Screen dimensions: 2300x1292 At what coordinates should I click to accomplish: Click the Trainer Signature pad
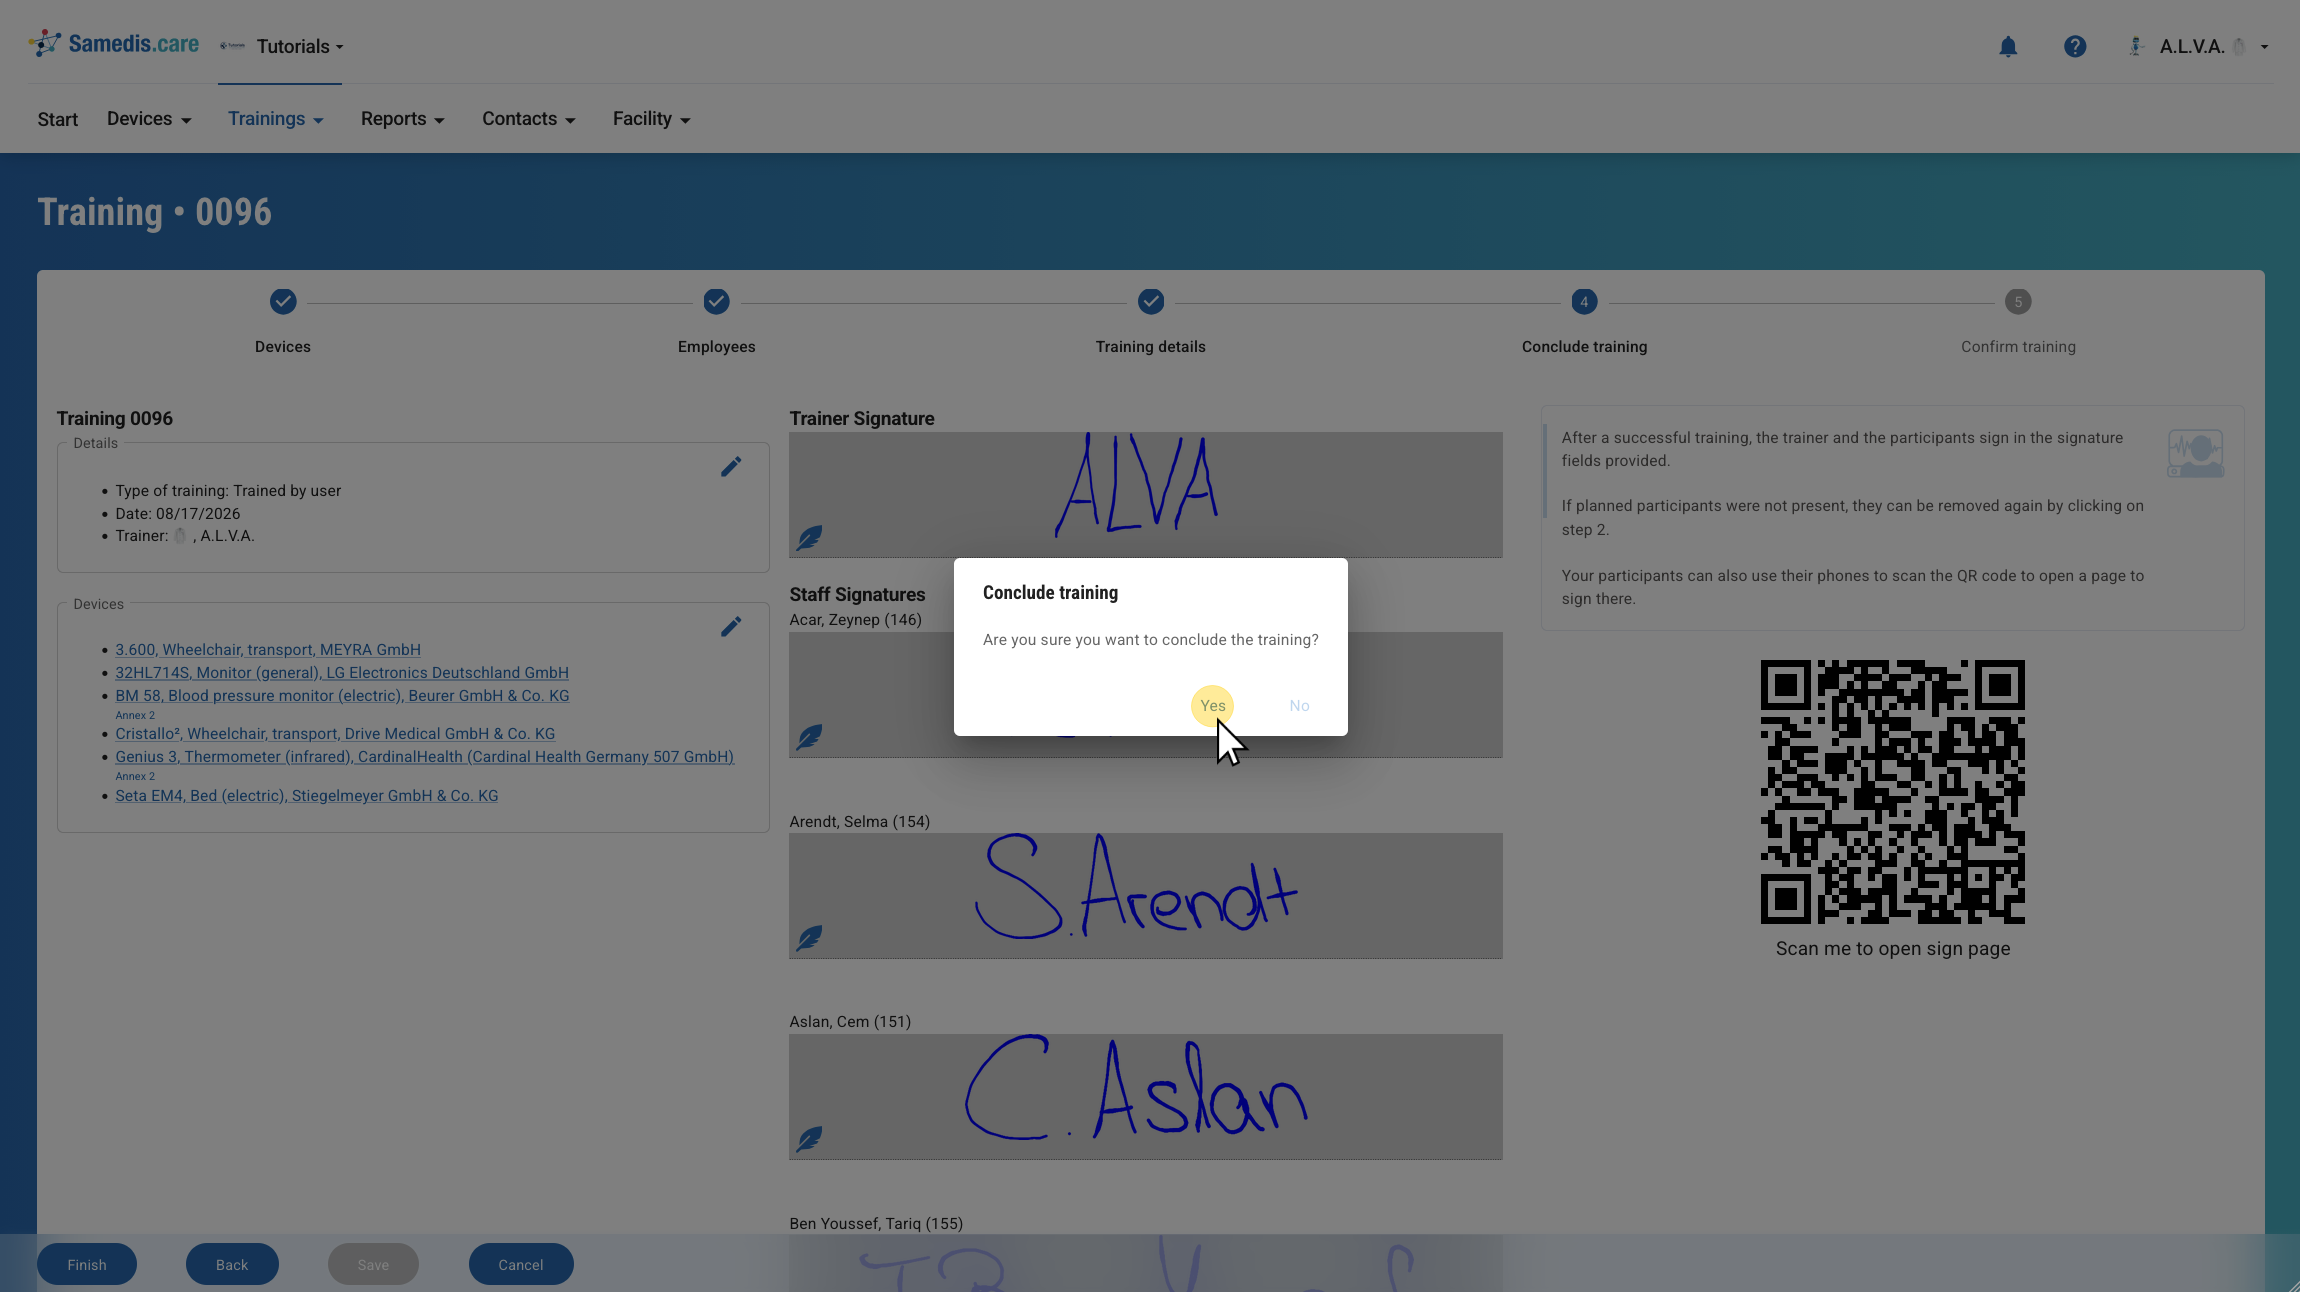click(x=1146, y=495)
